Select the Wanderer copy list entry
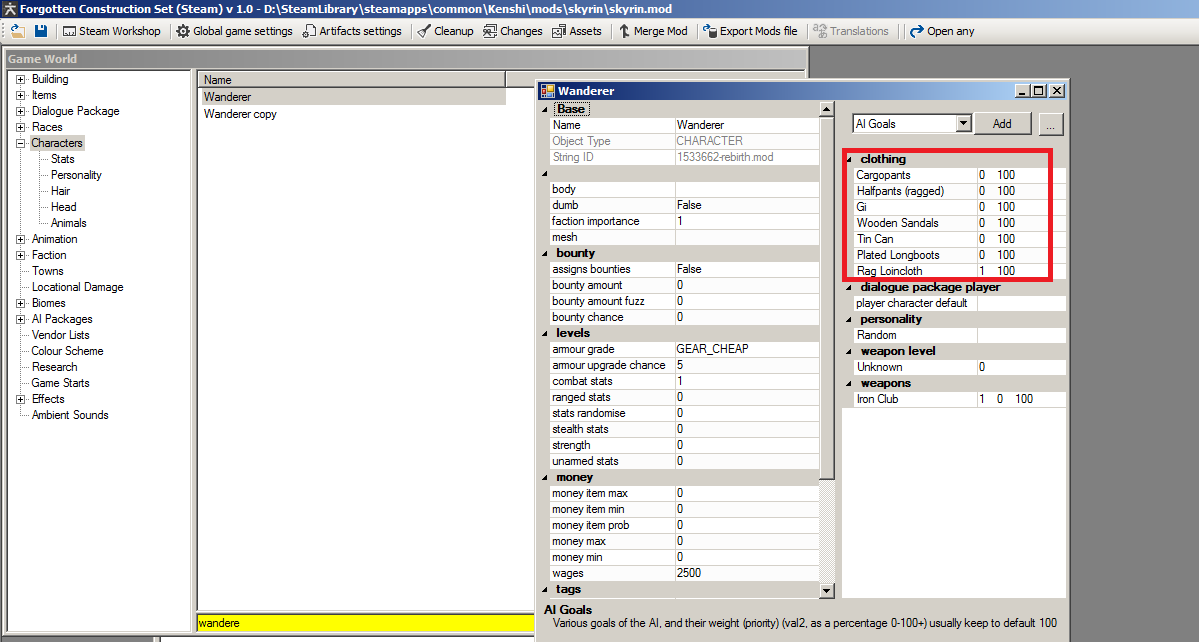 tap(240, 114)
